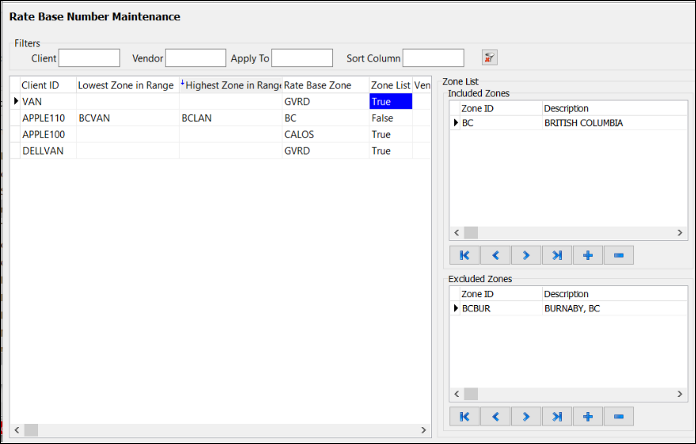This screenshot has height=444, width=696.
Task: Add a new Included Zone with plus
Action: (x=587, y=255)
